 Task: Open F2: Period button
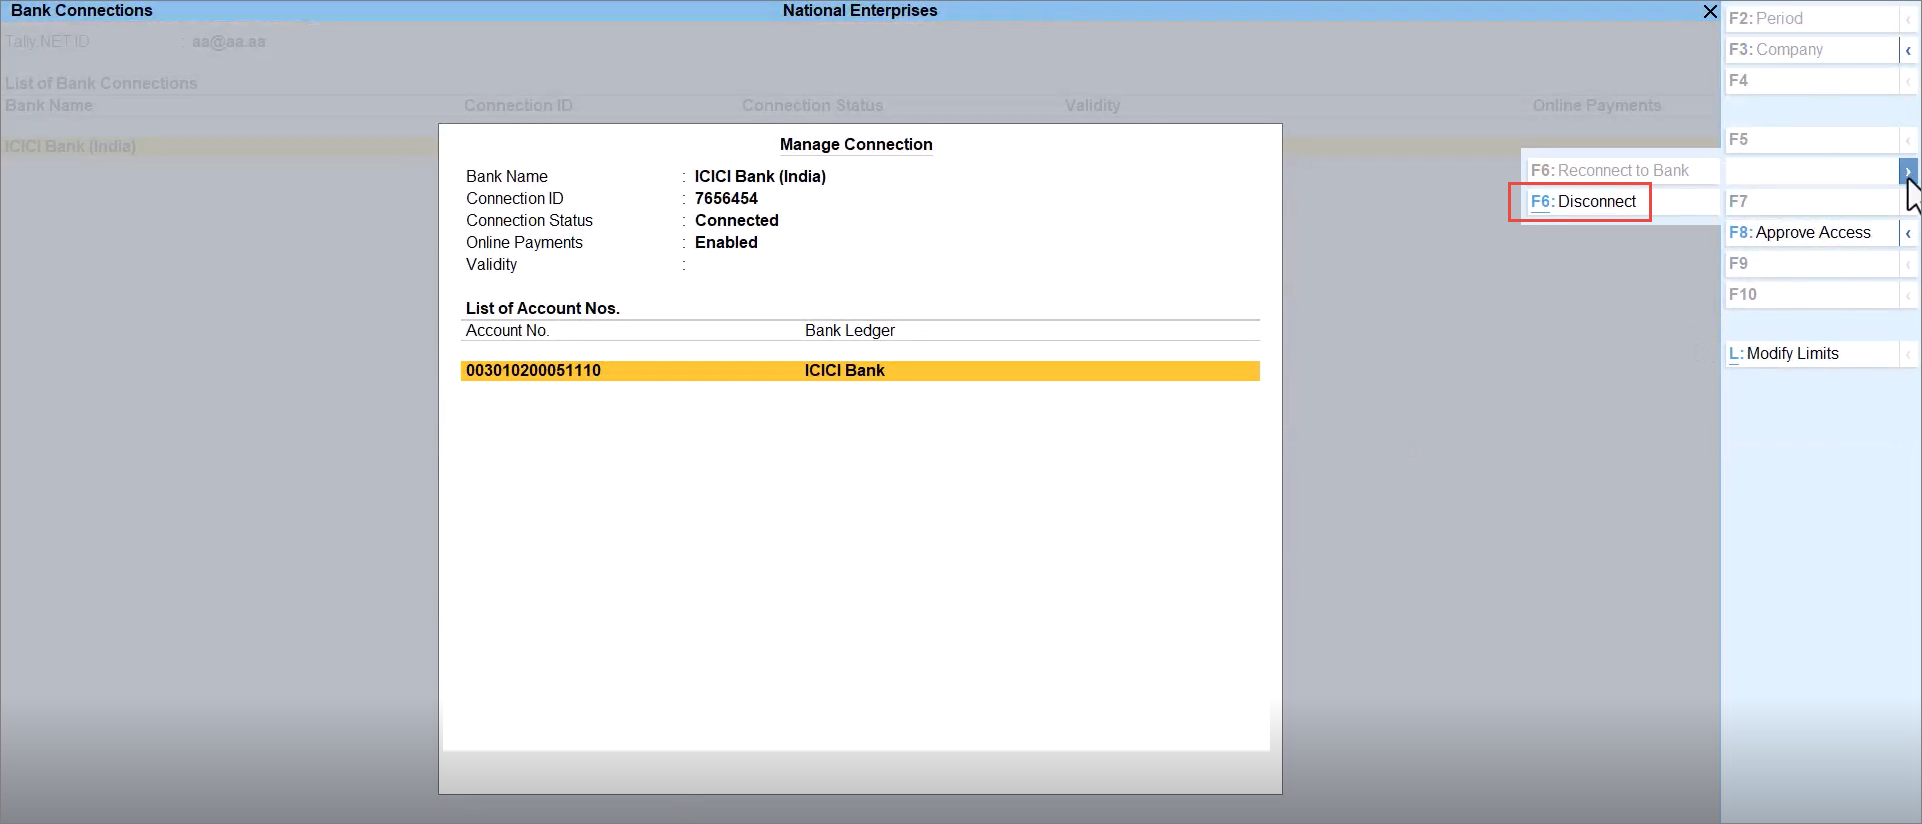pos(1811,19)
